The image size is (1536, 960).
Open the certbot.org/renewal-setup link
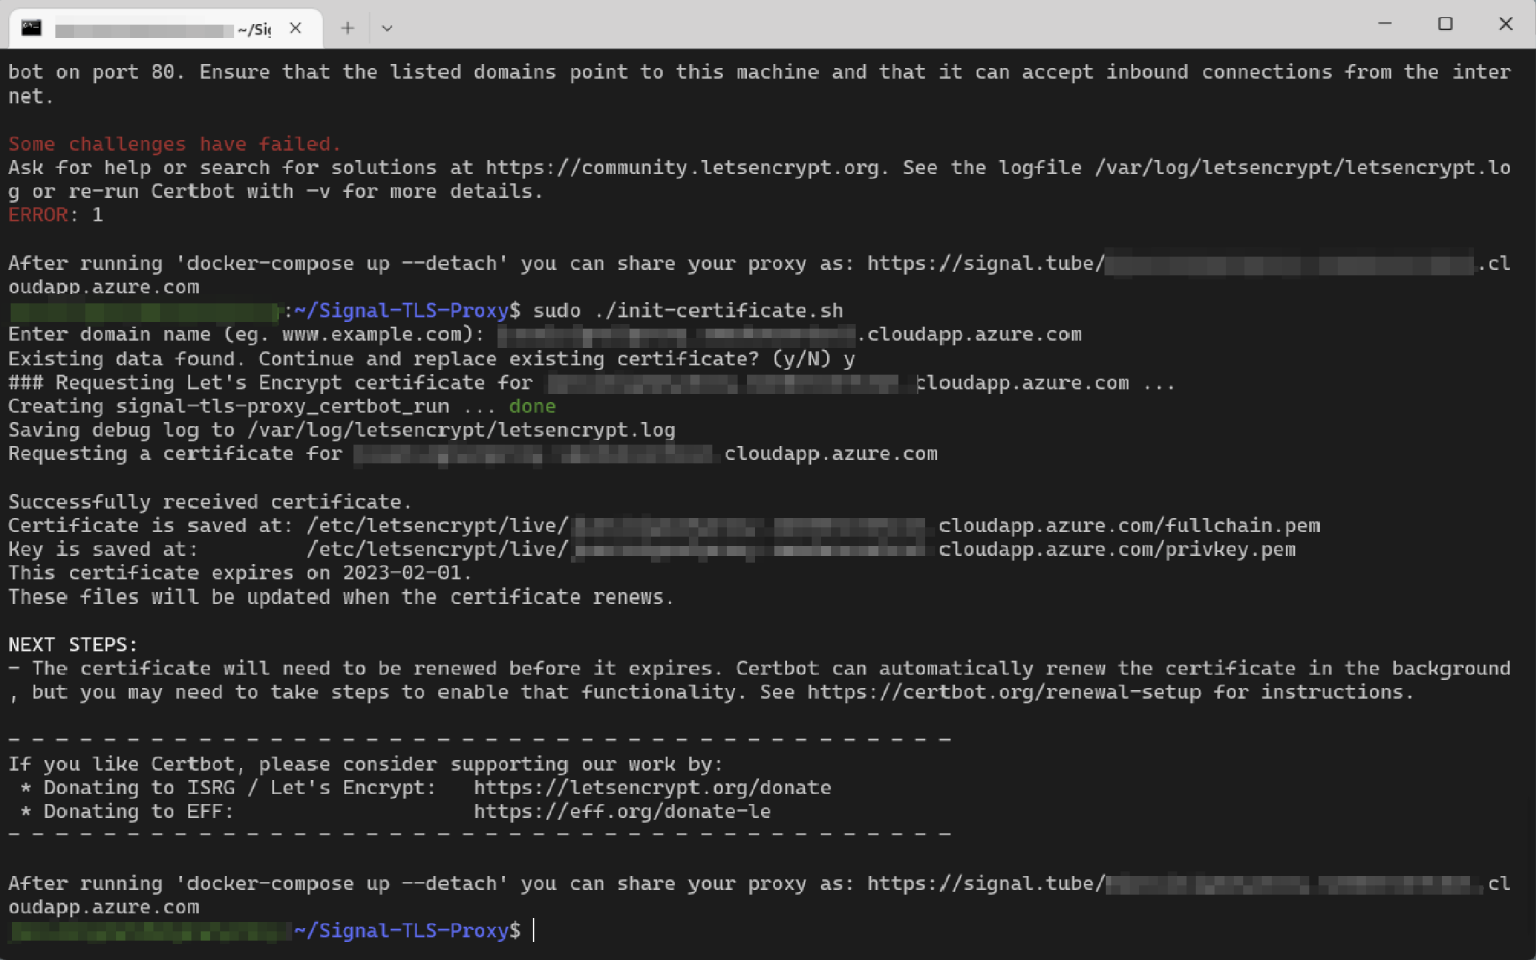pyautogui.click(x=1004, y=692)
